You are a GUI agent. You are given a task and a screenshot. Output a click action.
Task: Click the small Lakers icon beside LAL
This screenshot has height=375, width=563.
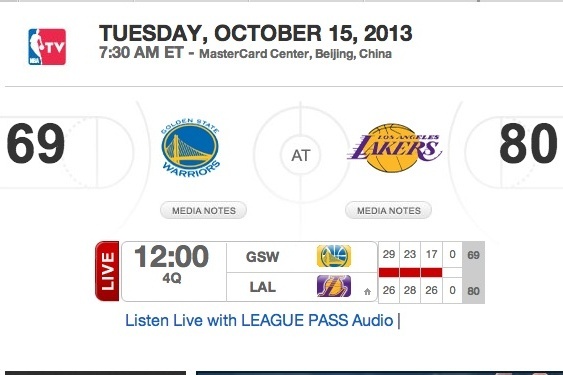[x=334, y=286]
